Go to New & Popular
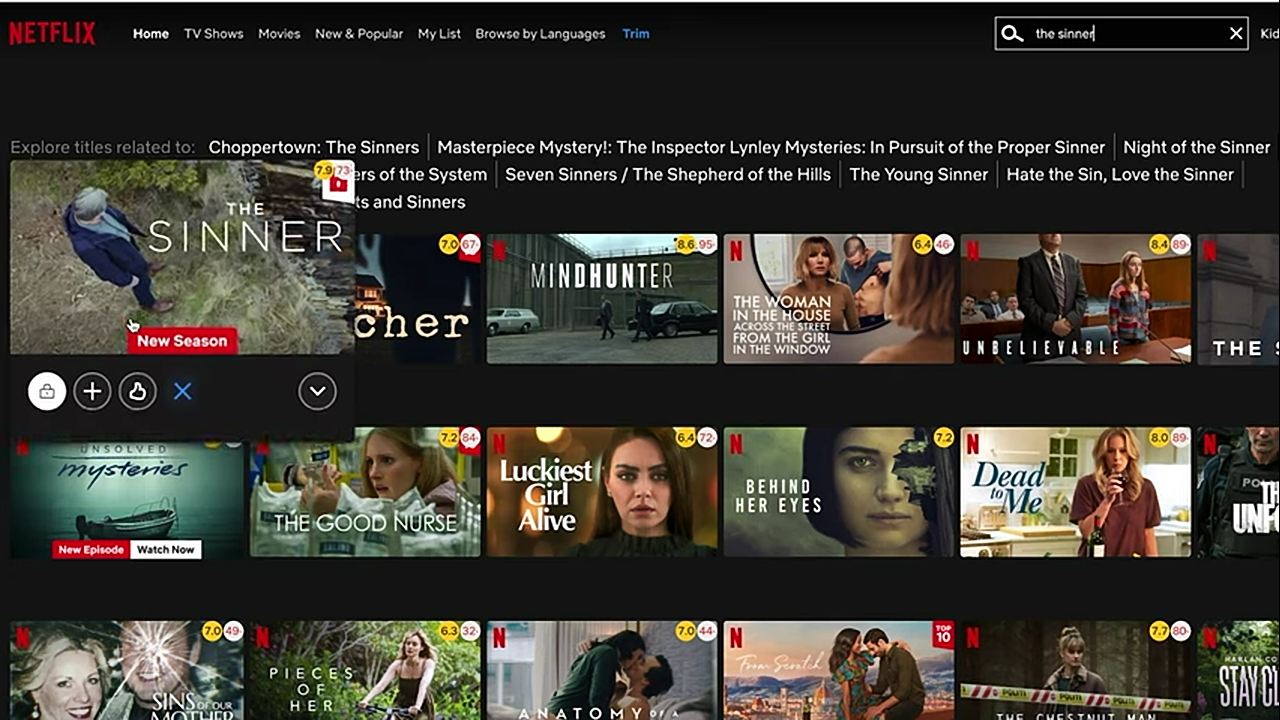The width and height of the screenshot is (1280, 720). (x=358, y=34)
